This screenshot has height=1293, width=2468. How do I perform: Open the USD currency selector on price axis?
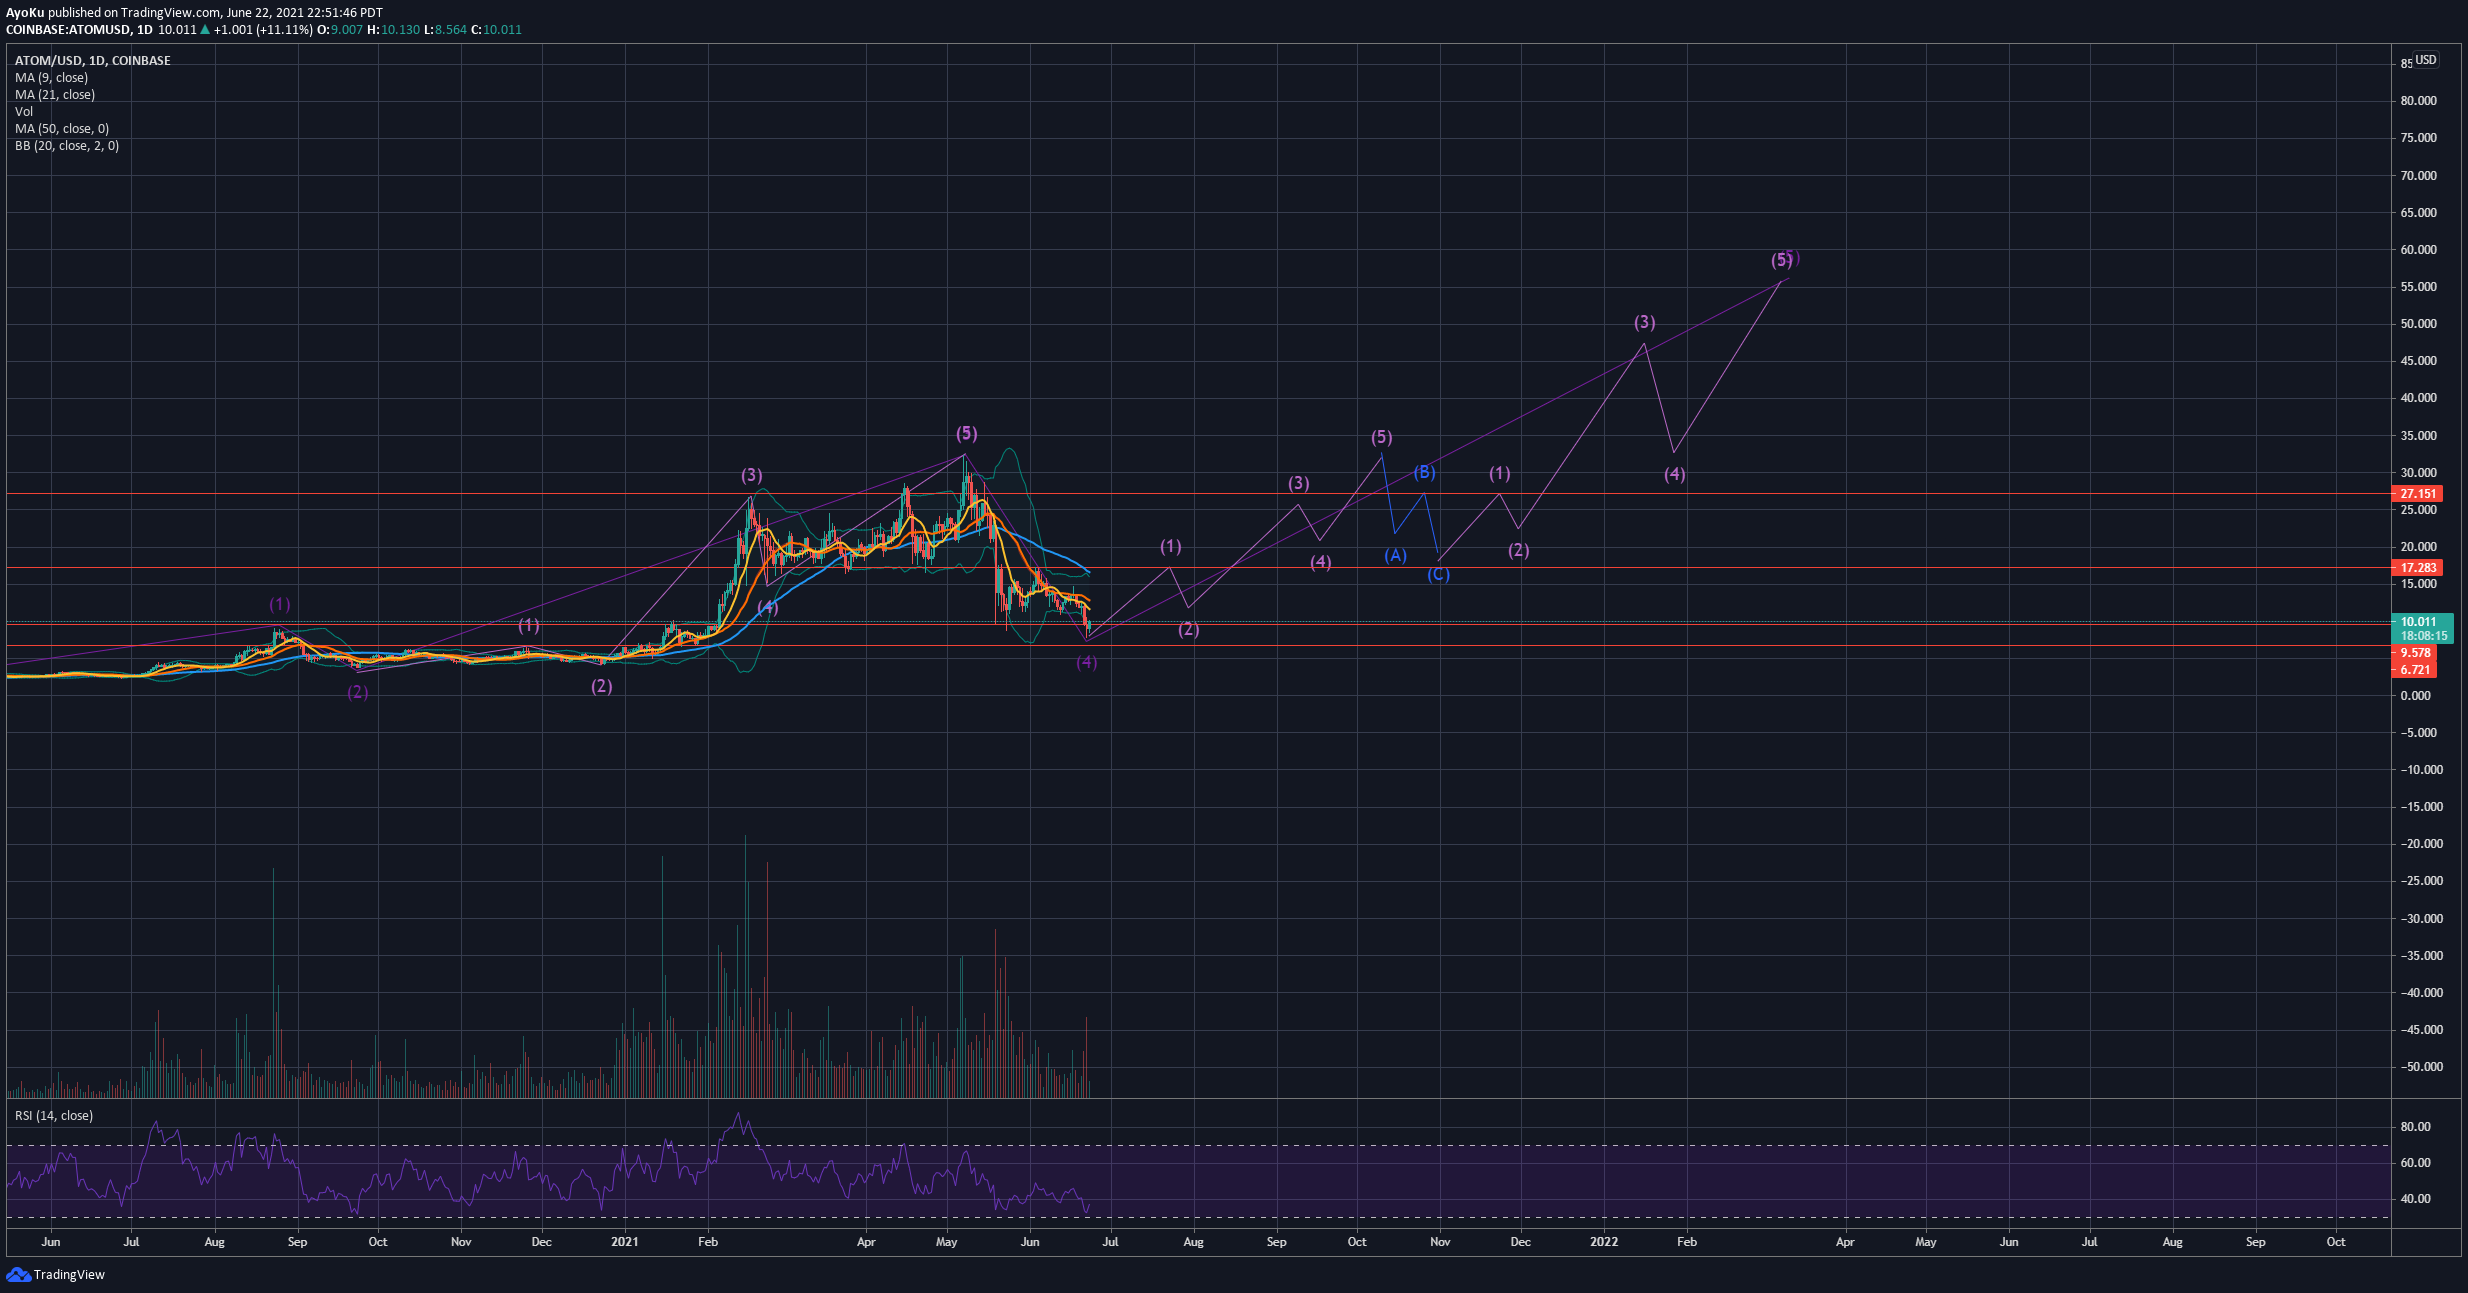pos(2426,60)
